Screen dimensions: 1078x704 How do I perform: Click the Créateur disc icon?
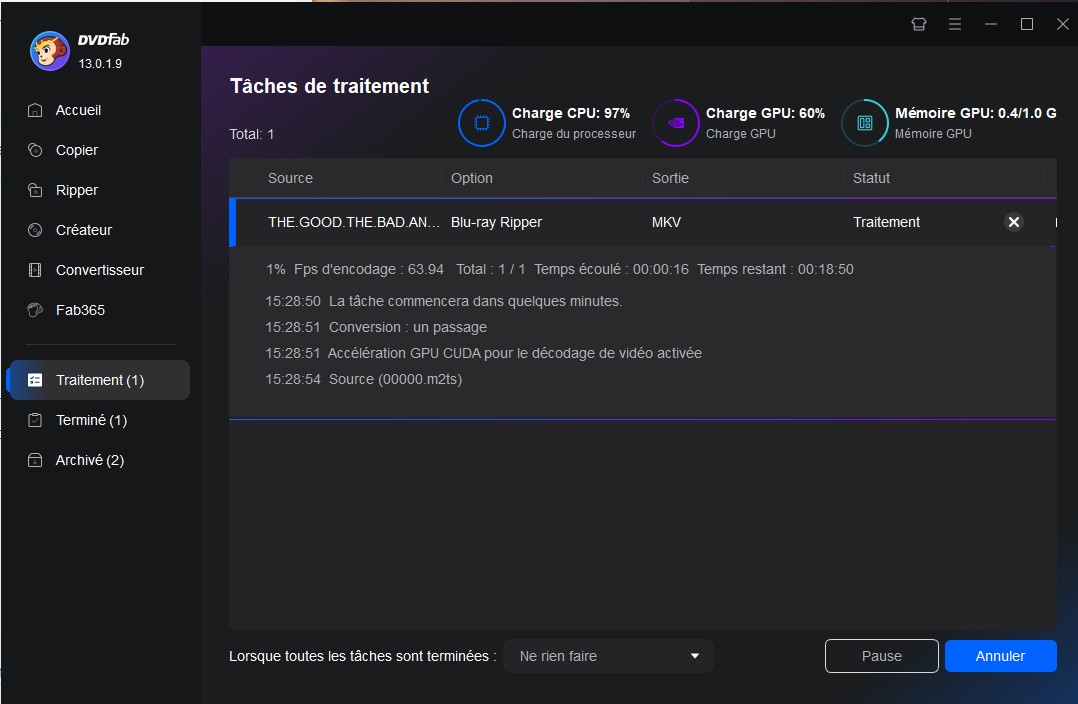pyautogui.click(x=35, y=230)
